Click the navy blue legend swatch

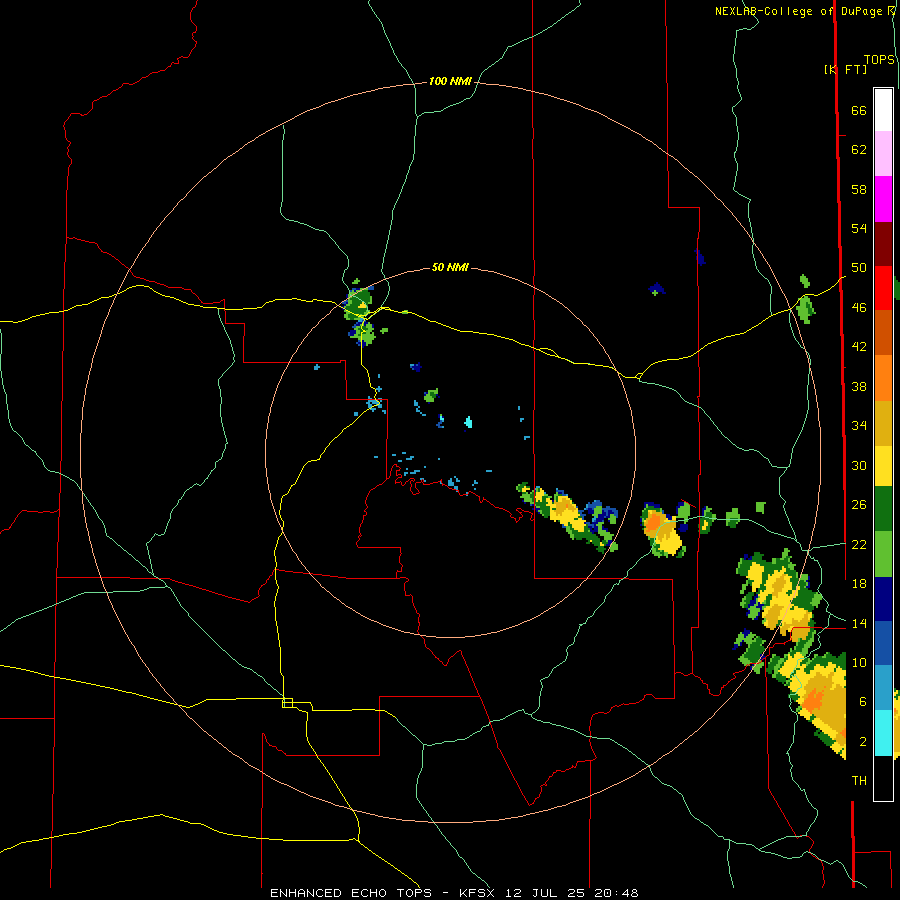883,599
